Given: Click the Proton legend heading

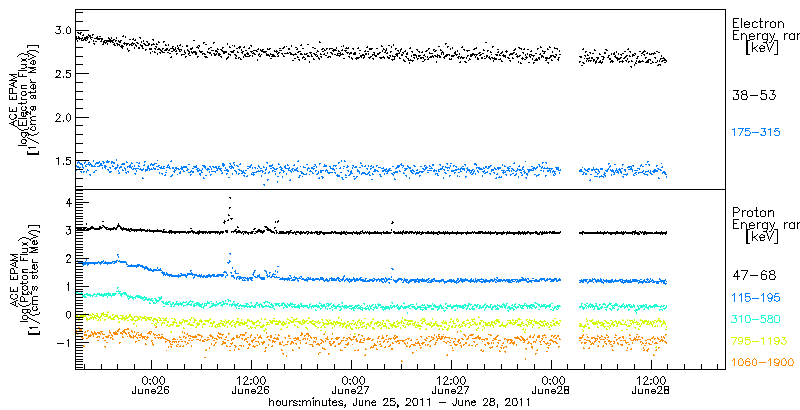Looking at the screenshot, I should [754, 213].
